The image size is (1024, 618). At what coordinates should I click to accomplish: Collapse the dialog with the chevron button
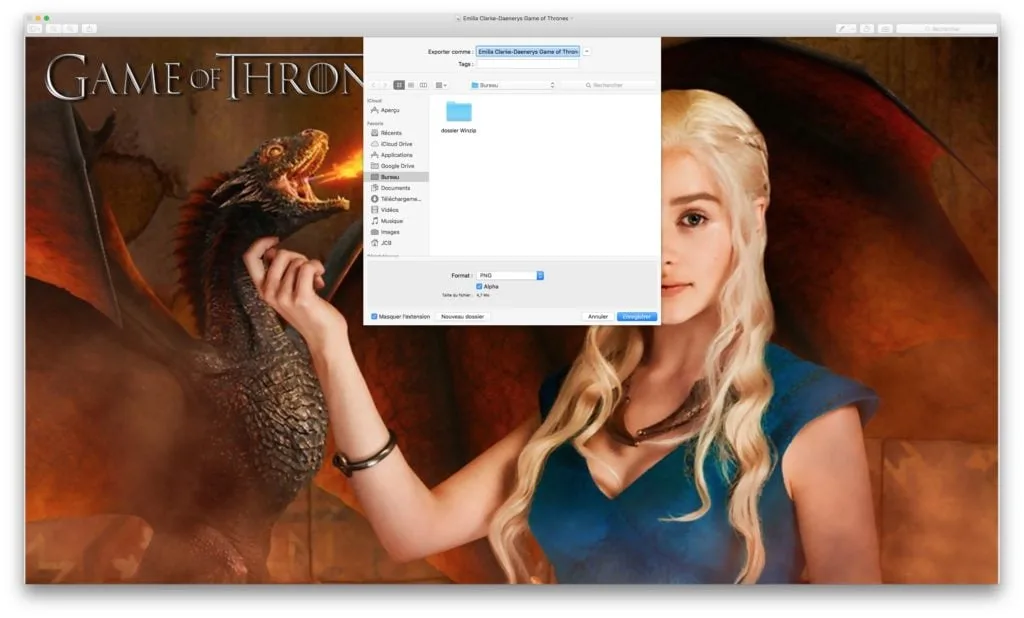click(586, 52)
